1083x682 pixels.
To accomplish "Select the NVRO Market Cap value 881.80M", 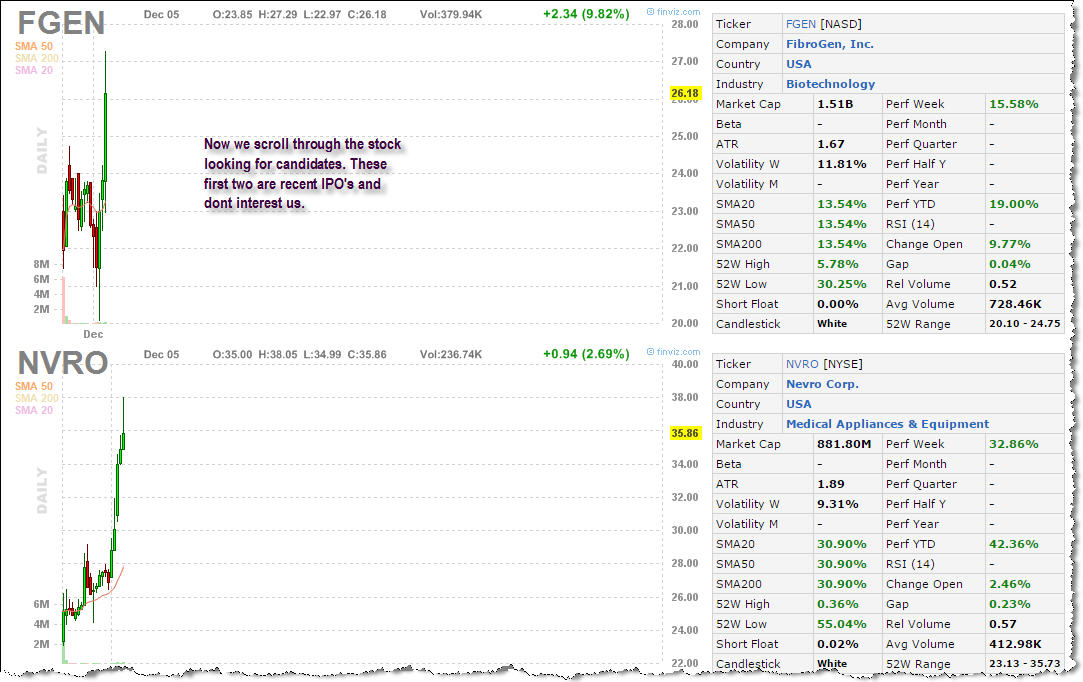I will [x=844, y=444].
